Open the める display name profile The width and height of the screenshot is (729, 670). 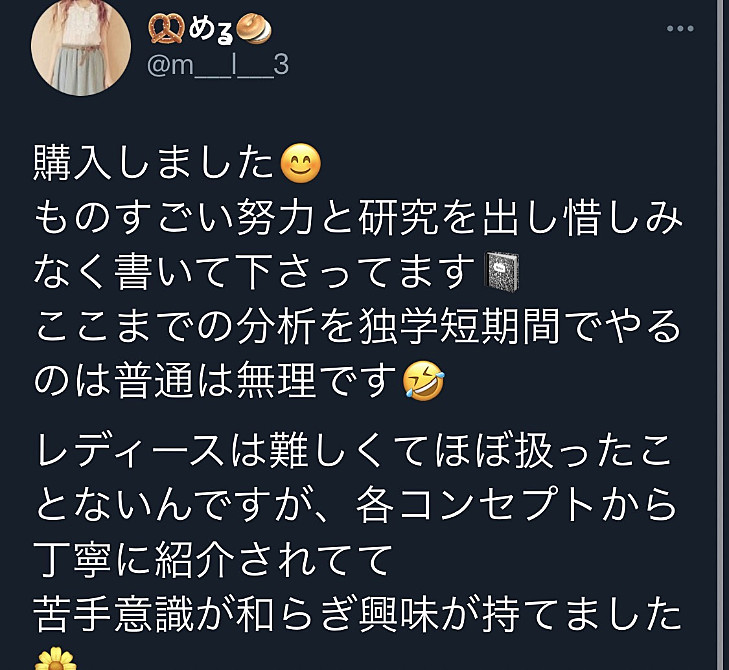210,29
